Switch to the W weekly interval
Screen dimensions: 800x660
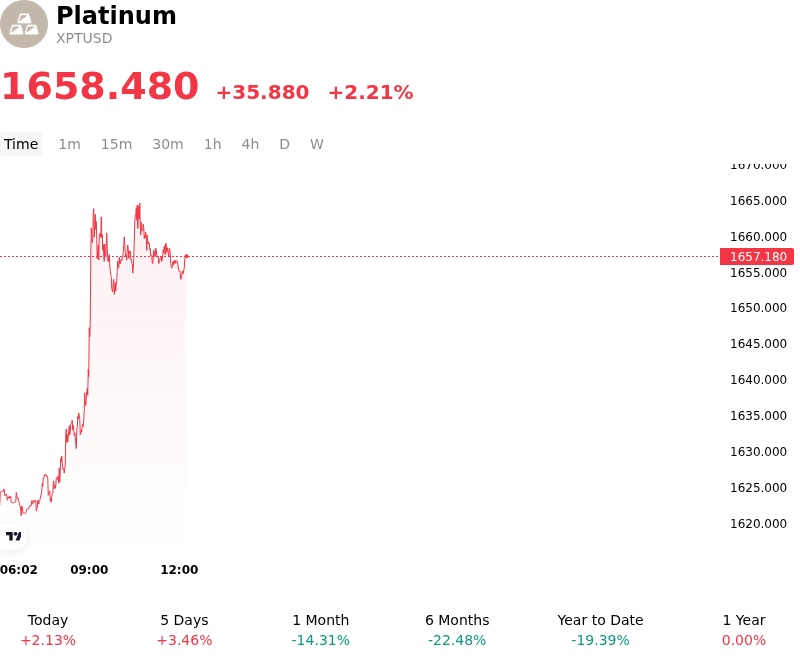[x=317, y=144]
